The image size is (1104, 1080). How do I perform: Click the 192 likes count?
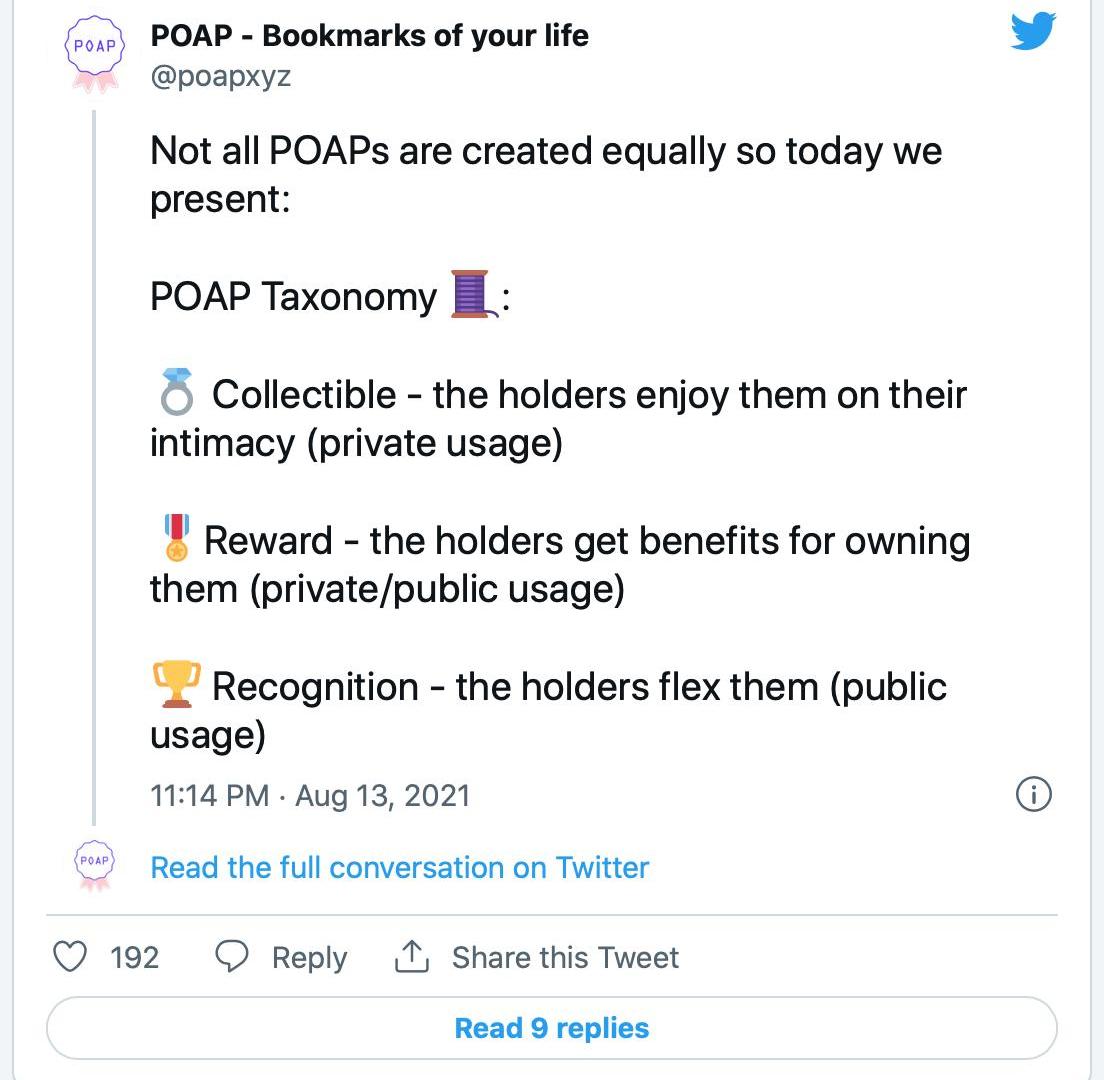coord(134,957)
